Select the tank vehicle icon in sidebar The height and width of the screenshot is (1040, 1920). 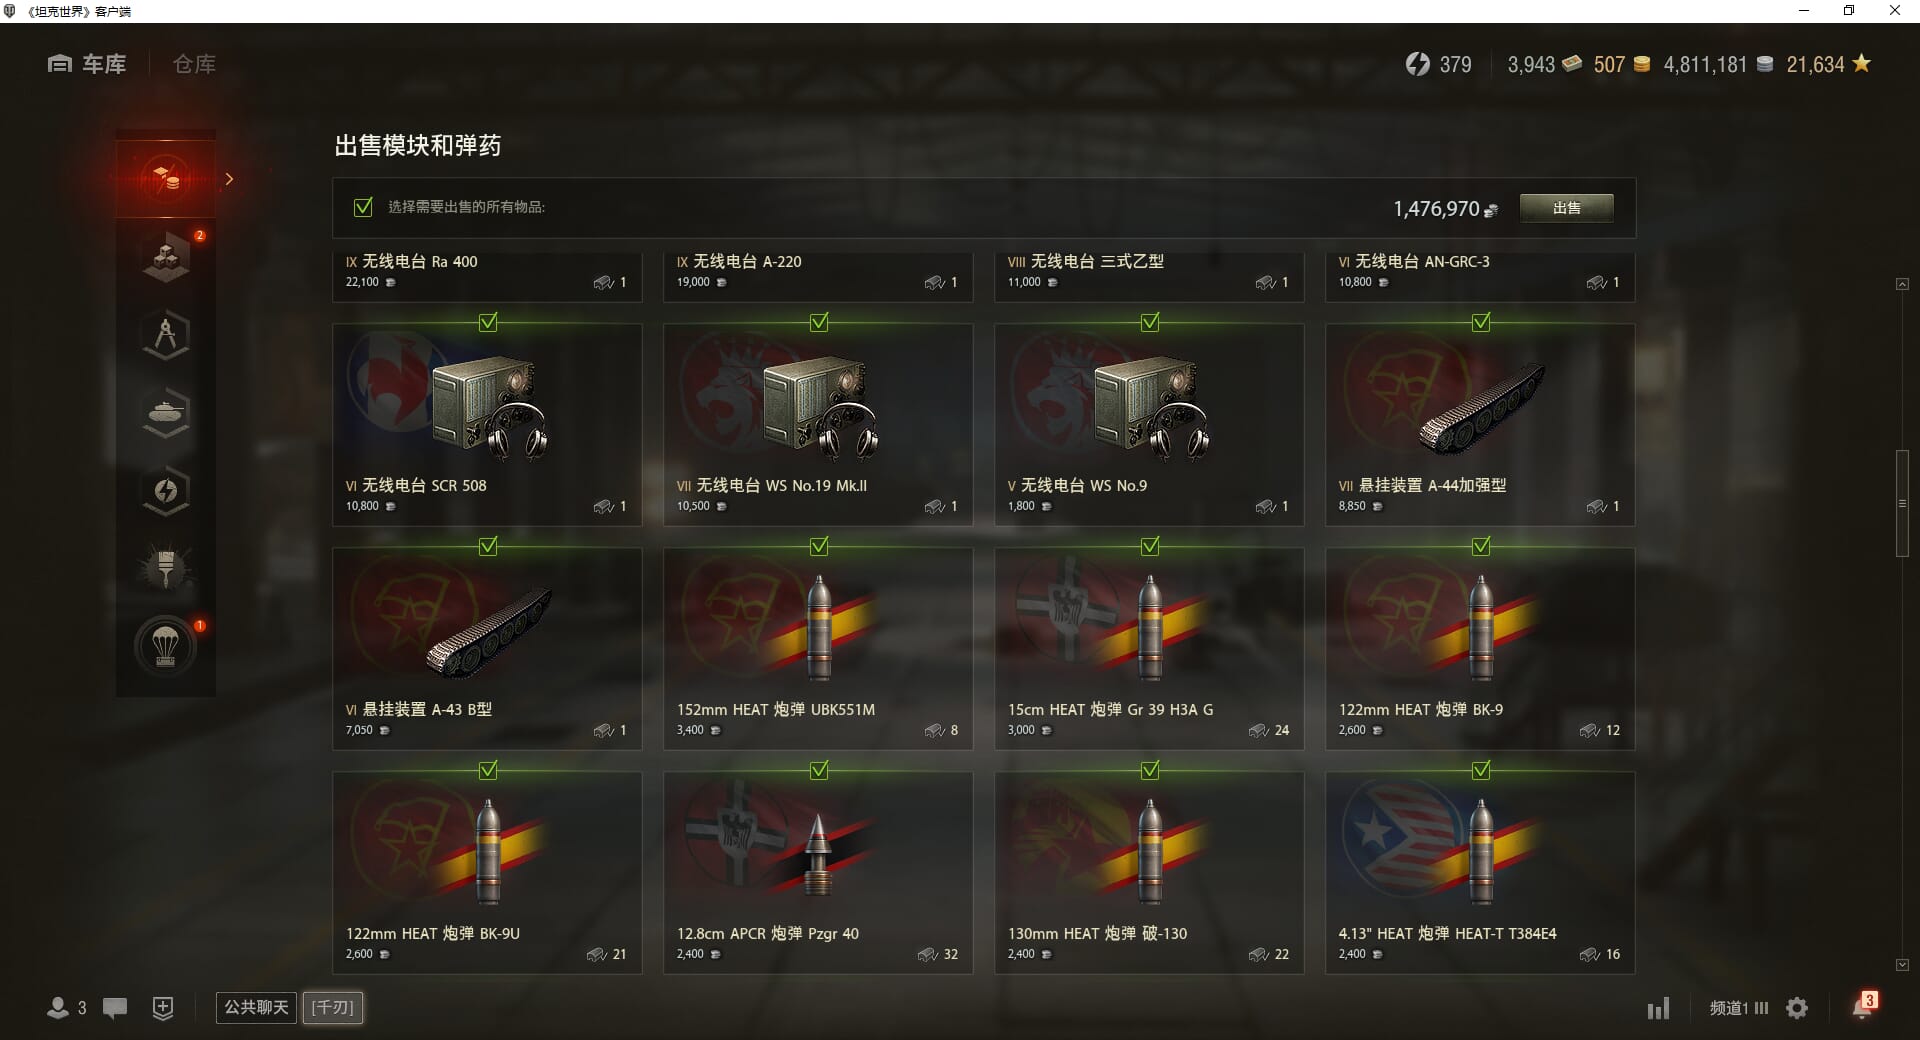pyautogui.click(x=166, y=413)
